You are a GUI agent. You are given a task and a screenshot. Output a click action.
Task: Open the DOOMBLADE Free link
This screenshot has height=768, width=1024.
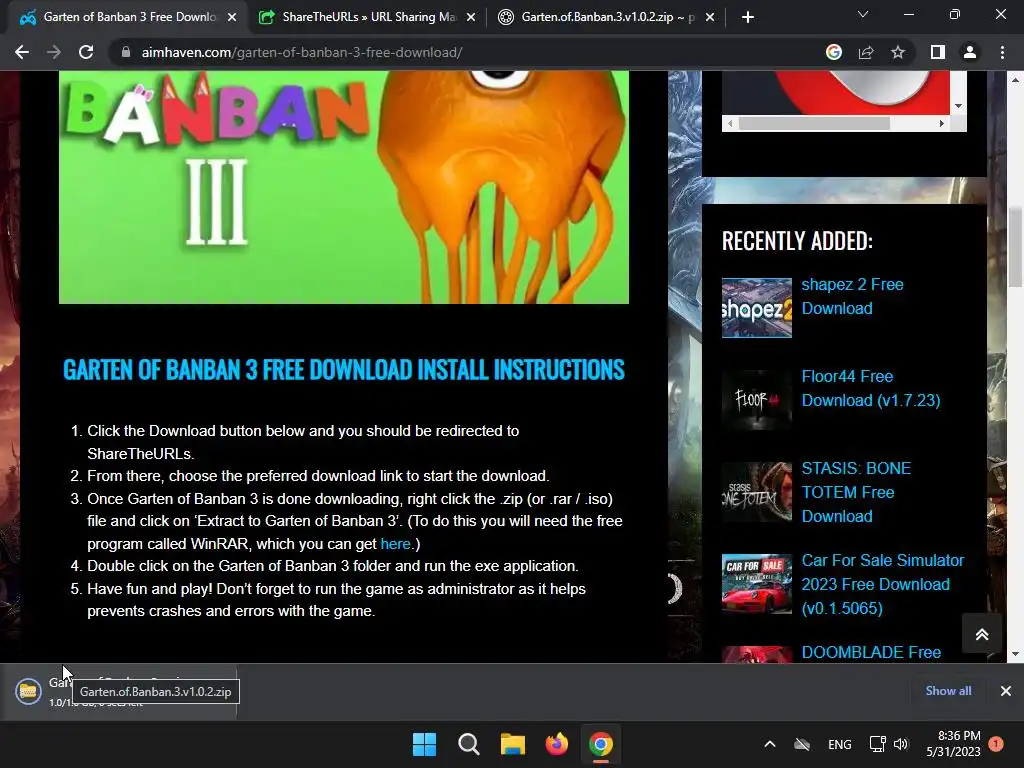pyautogui.click(x=871, y=652)
